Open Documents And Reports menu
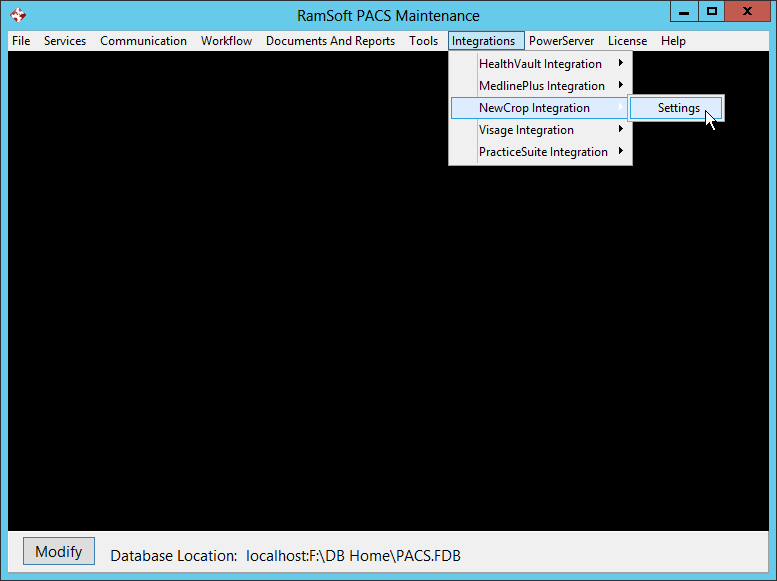 (x=330, y=41)
